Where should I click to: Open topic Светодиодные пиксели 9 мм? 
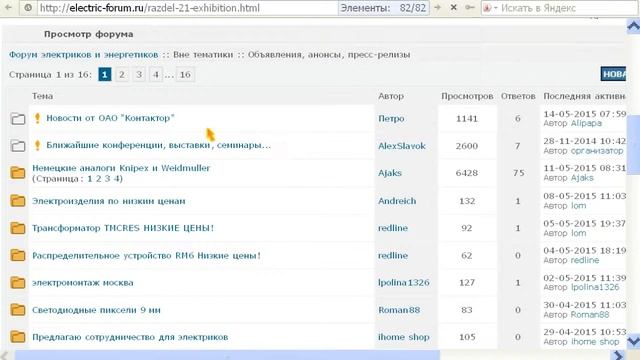click(x=96, y=310)
